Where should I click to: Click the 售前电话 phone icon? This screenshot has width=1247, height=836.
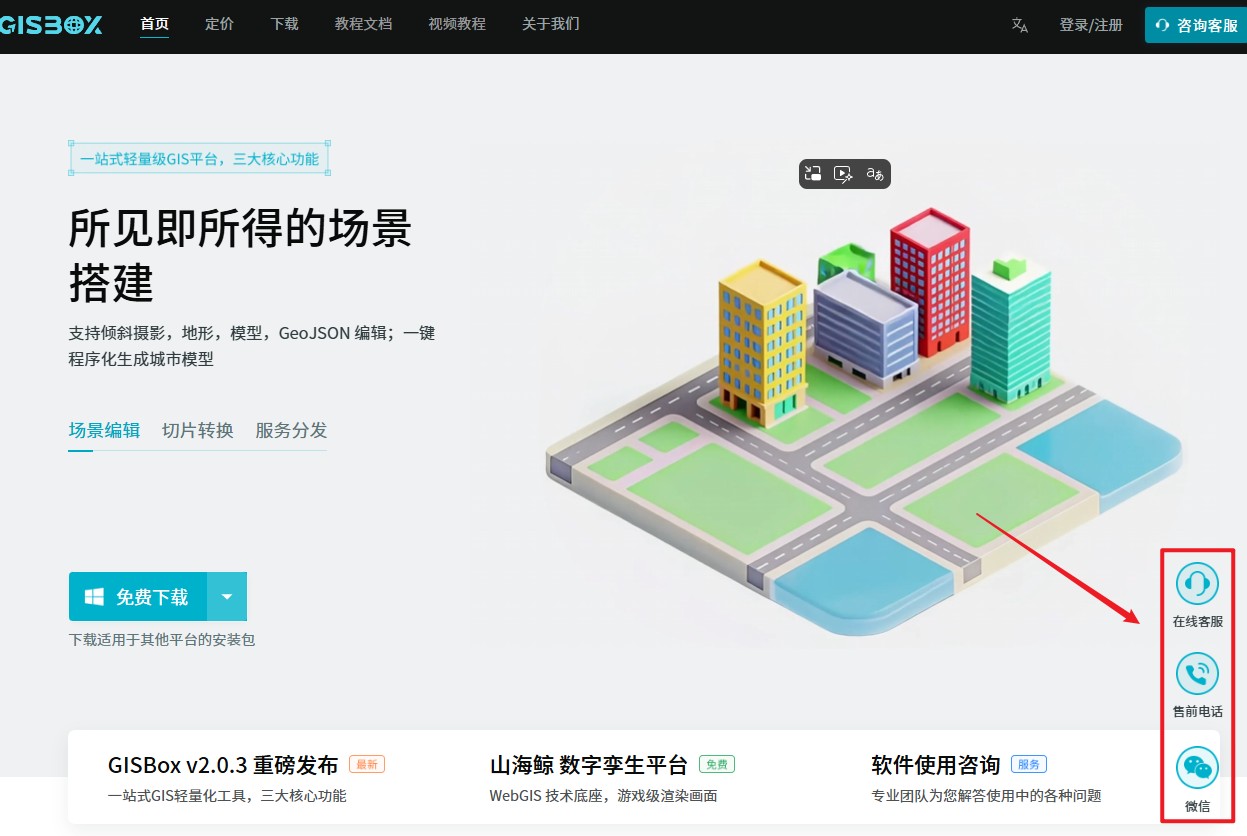[1197, 674]
